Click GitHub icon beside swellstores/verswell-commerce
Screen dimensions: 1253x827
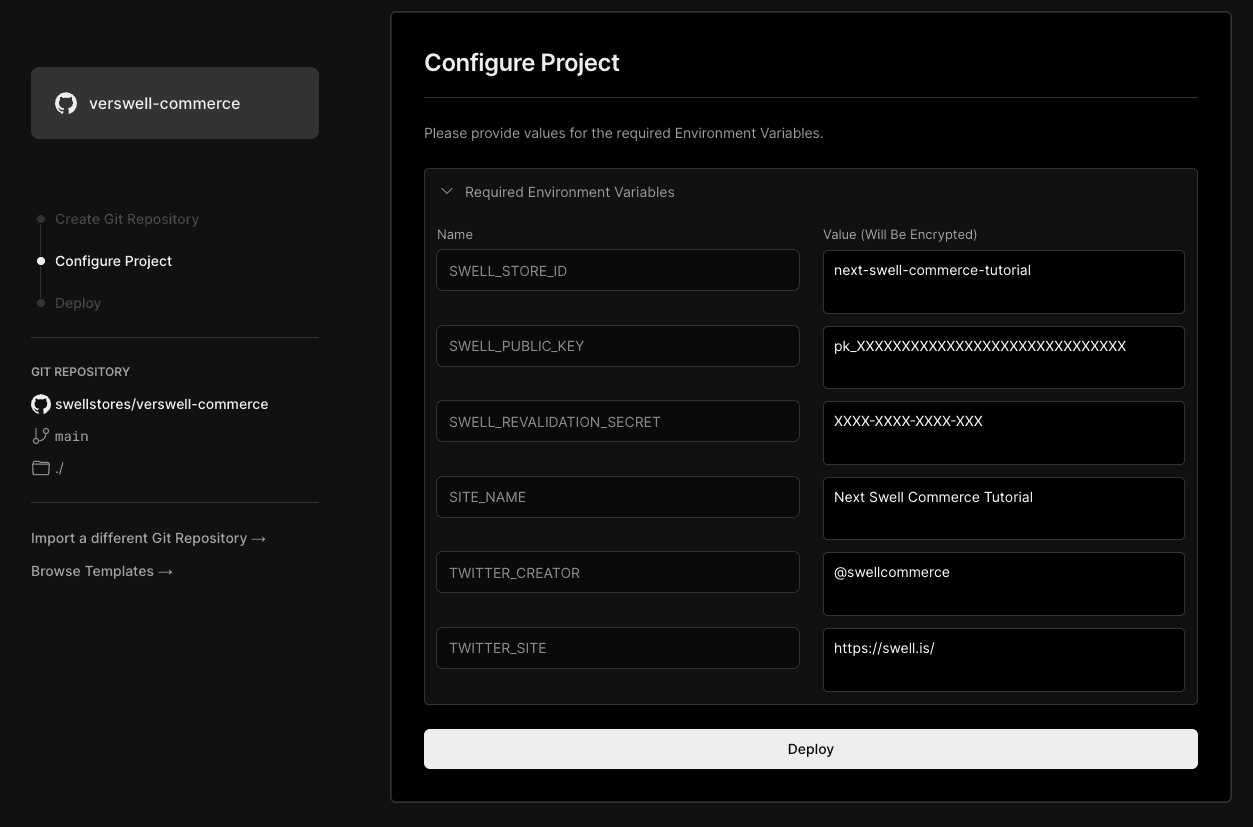click(x=41, y=404)
